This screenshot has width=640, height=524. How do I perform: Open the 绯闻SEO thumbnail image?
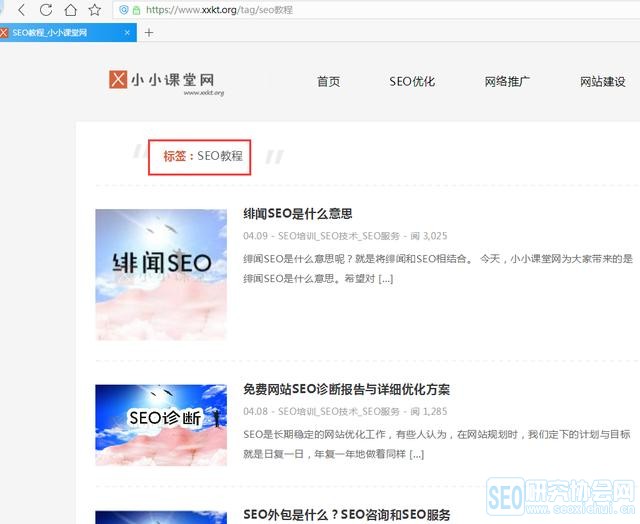161,275
